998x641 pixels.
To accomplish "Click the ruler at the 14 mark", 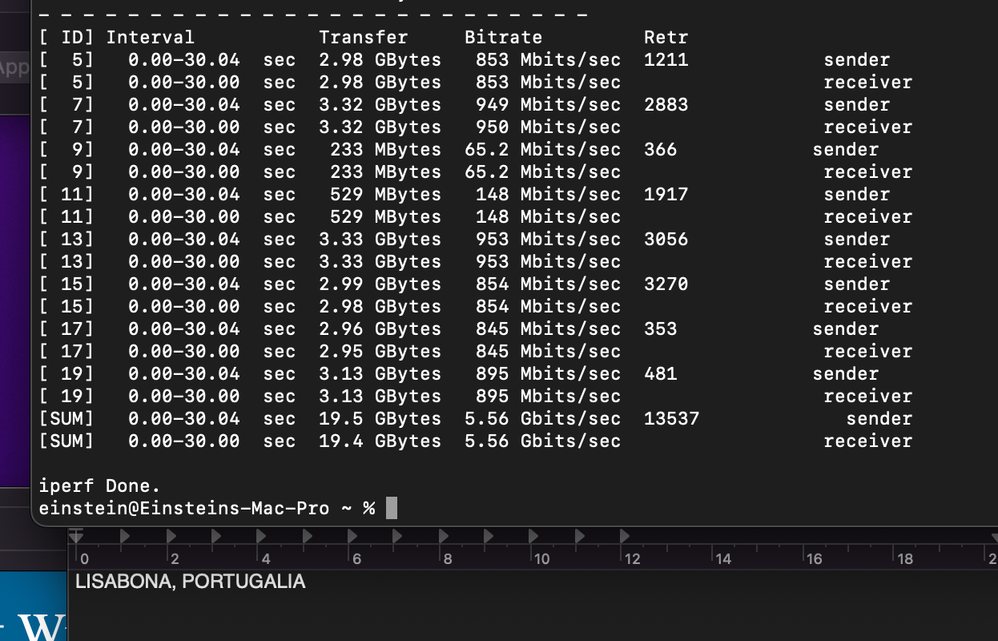I will coord(721,558).
